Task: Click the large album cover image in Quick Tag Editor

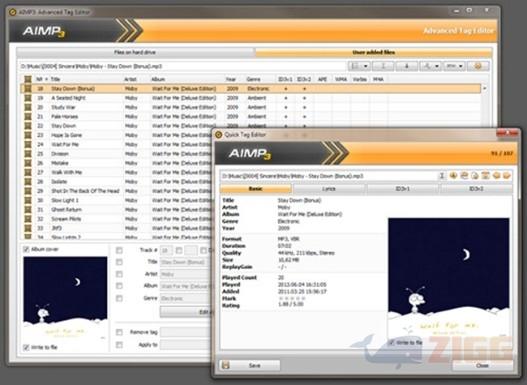Action: (x=449, y=279)
